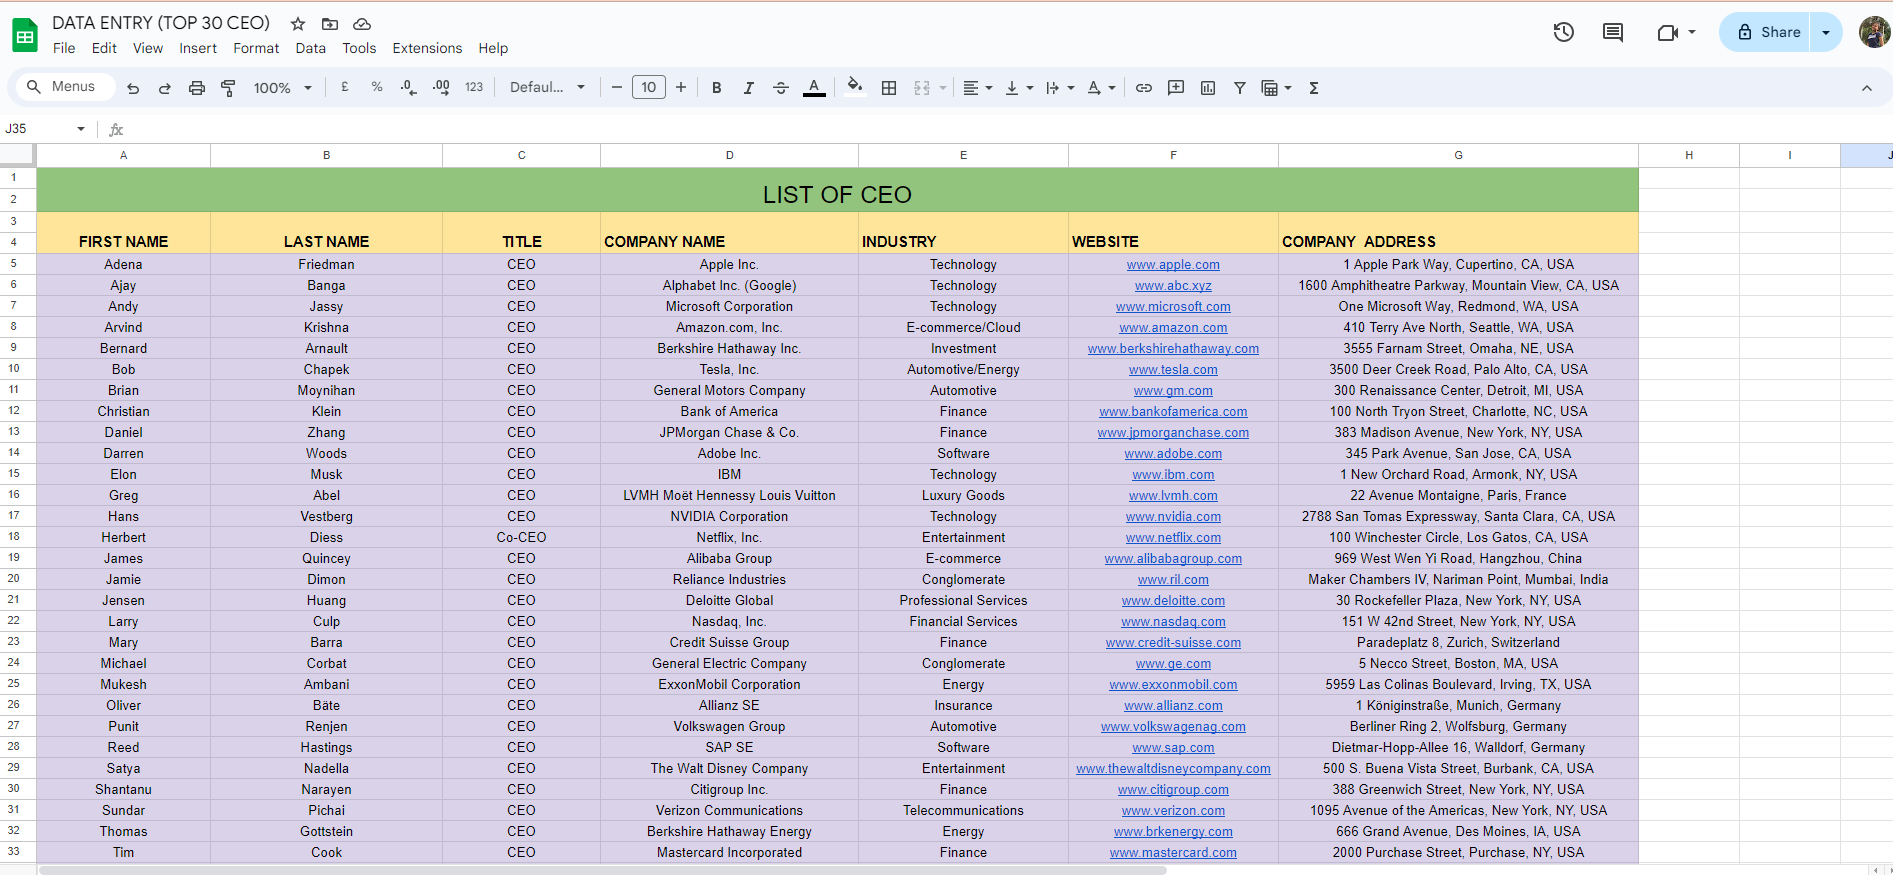Viewport: 1893px width, 875px height.
Task: Open the Format menu
Action: pyautogui.click(x=256, y=48)
